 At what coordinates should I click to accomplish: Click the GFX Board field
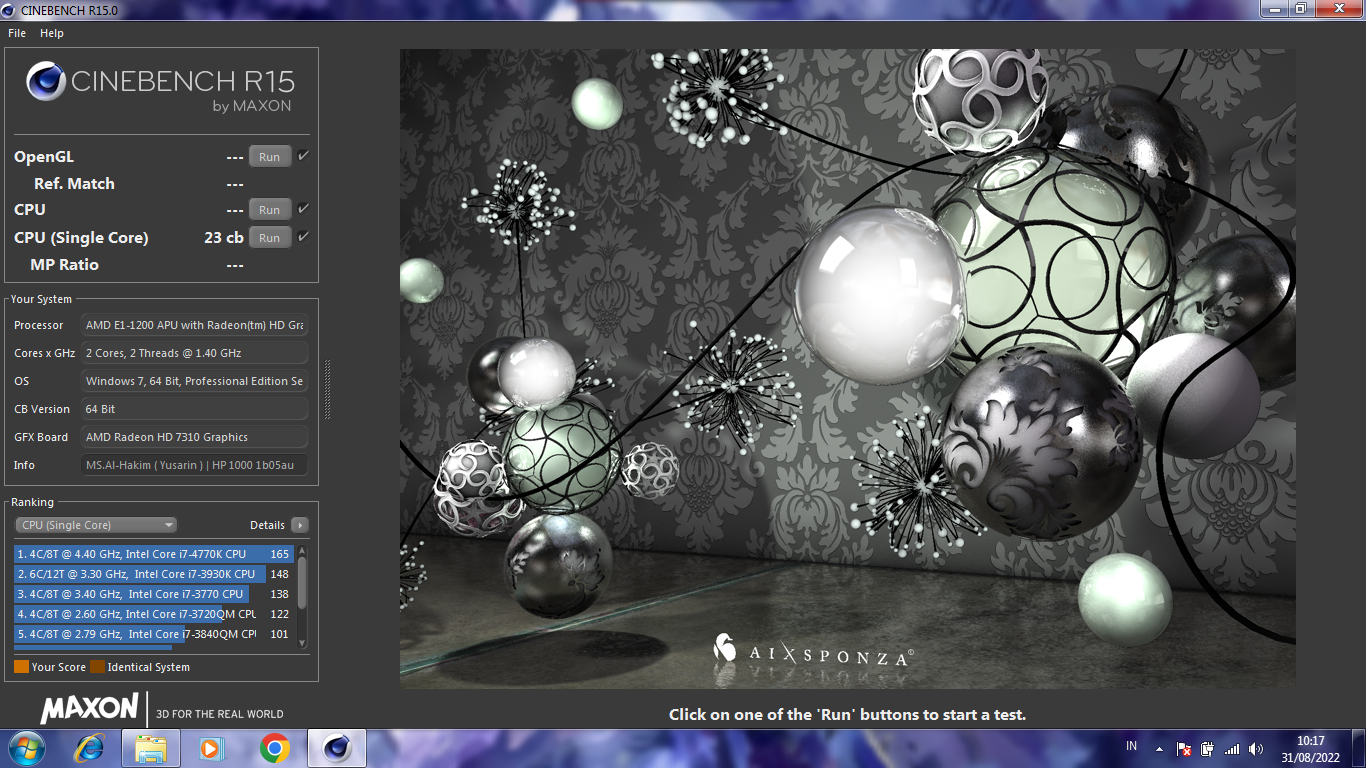[x=195, y=437]
